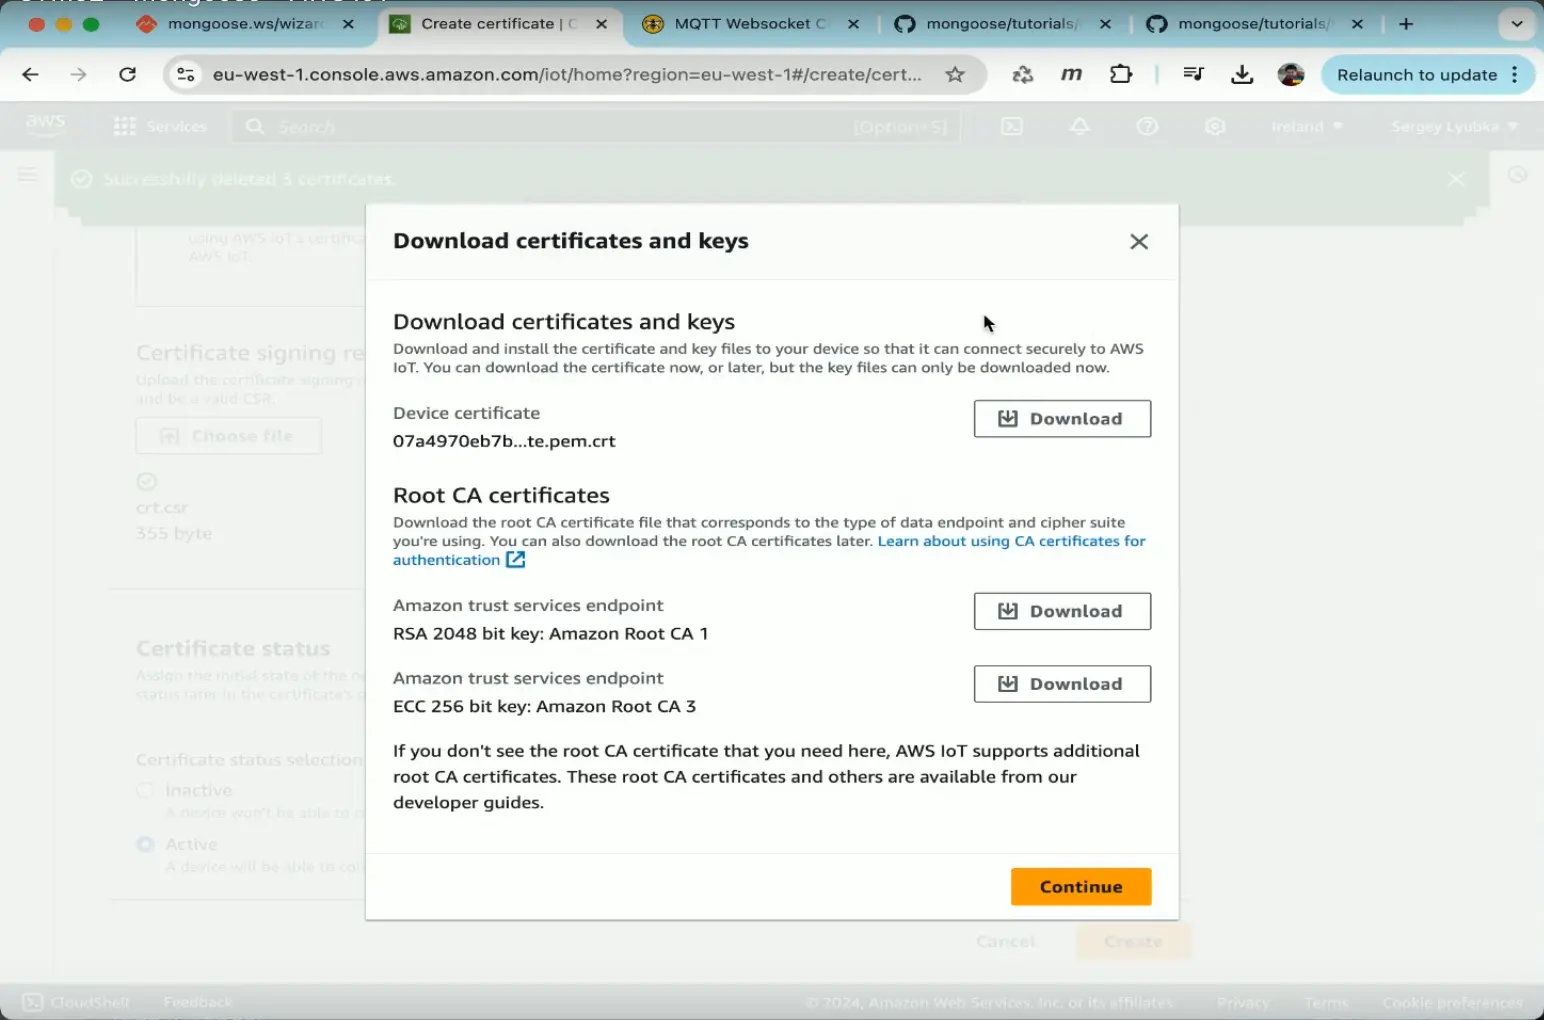
Task: Open a new browser tab
Action: [x=1406, y=24]
